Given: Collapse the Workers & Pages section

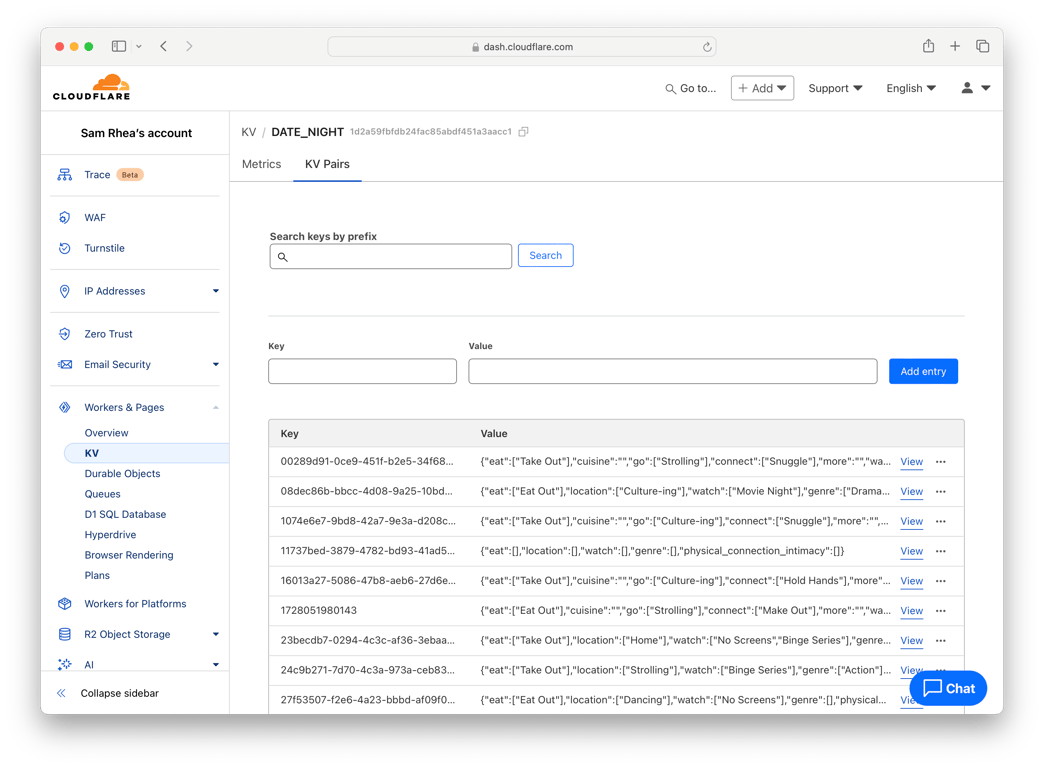Looking at the screenshot, I should click(x=216, y=408).
